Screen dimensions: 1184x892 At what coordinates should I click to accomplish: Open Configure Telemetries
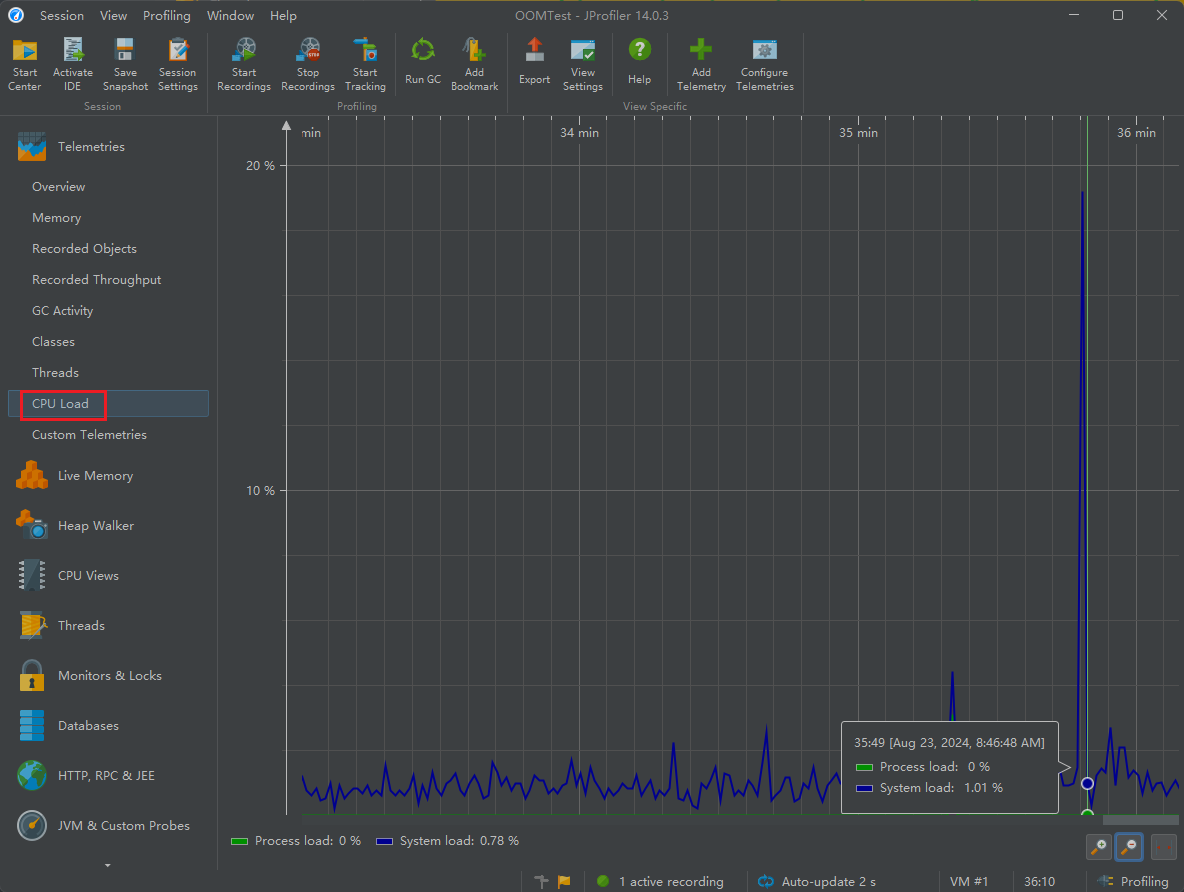pos(765,65)
